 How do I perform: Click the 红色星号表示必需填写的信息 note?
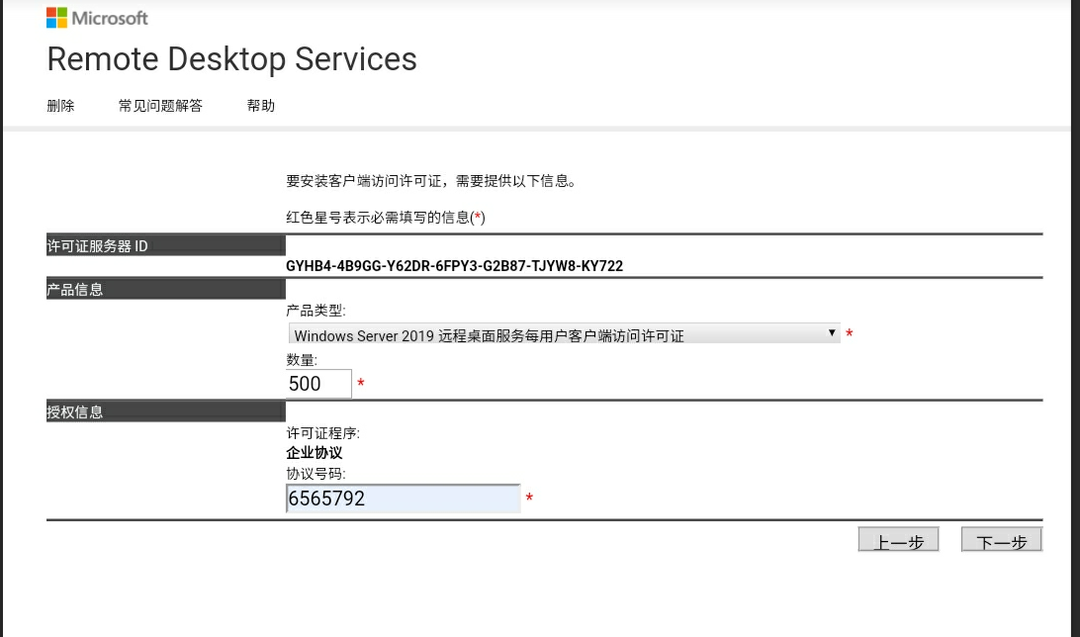pos(386,218)
